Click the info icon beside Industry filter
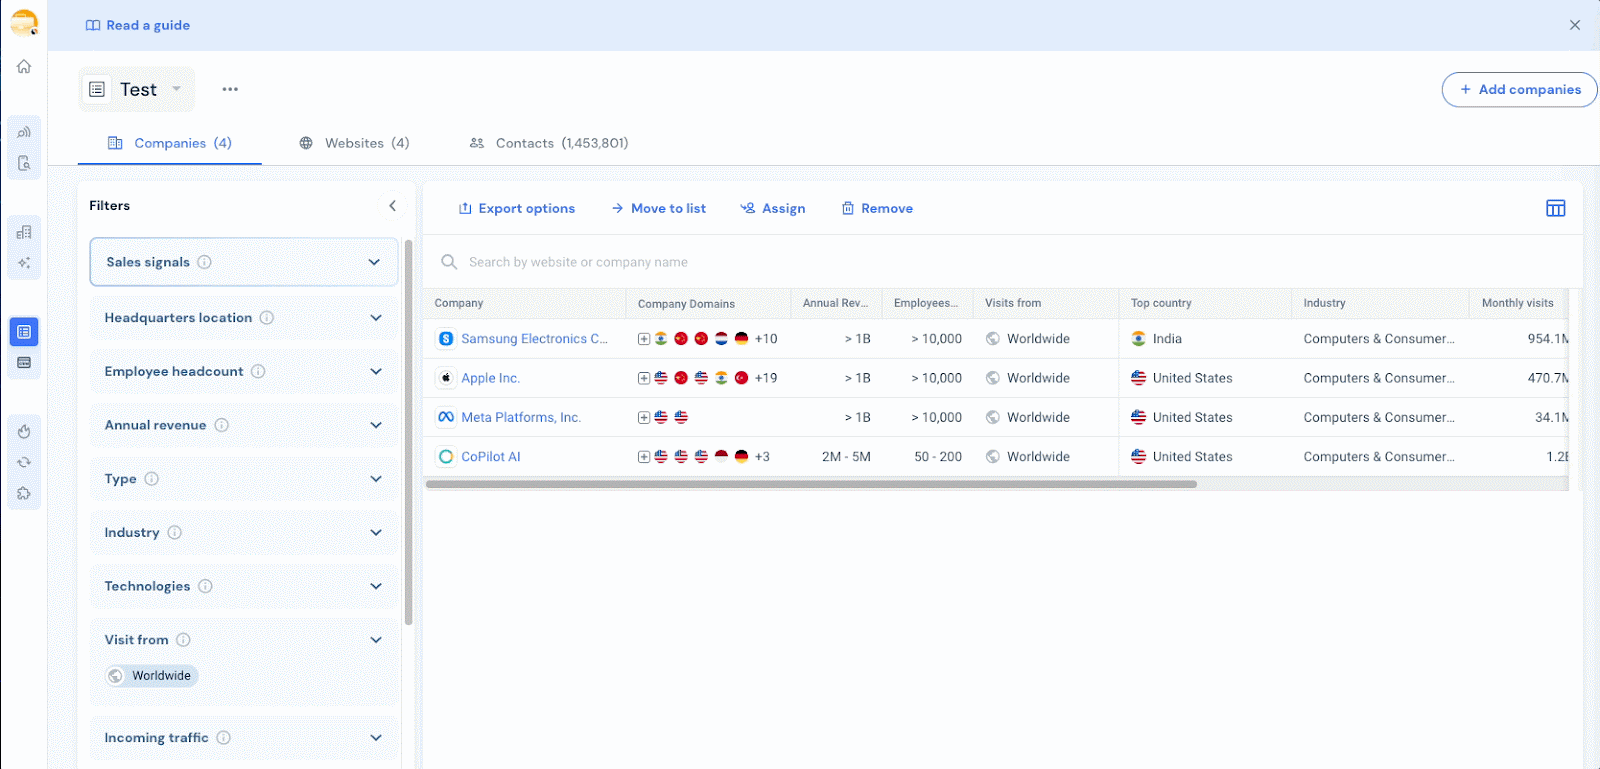The image size is (1600, 769). click(x=175, y=533)
